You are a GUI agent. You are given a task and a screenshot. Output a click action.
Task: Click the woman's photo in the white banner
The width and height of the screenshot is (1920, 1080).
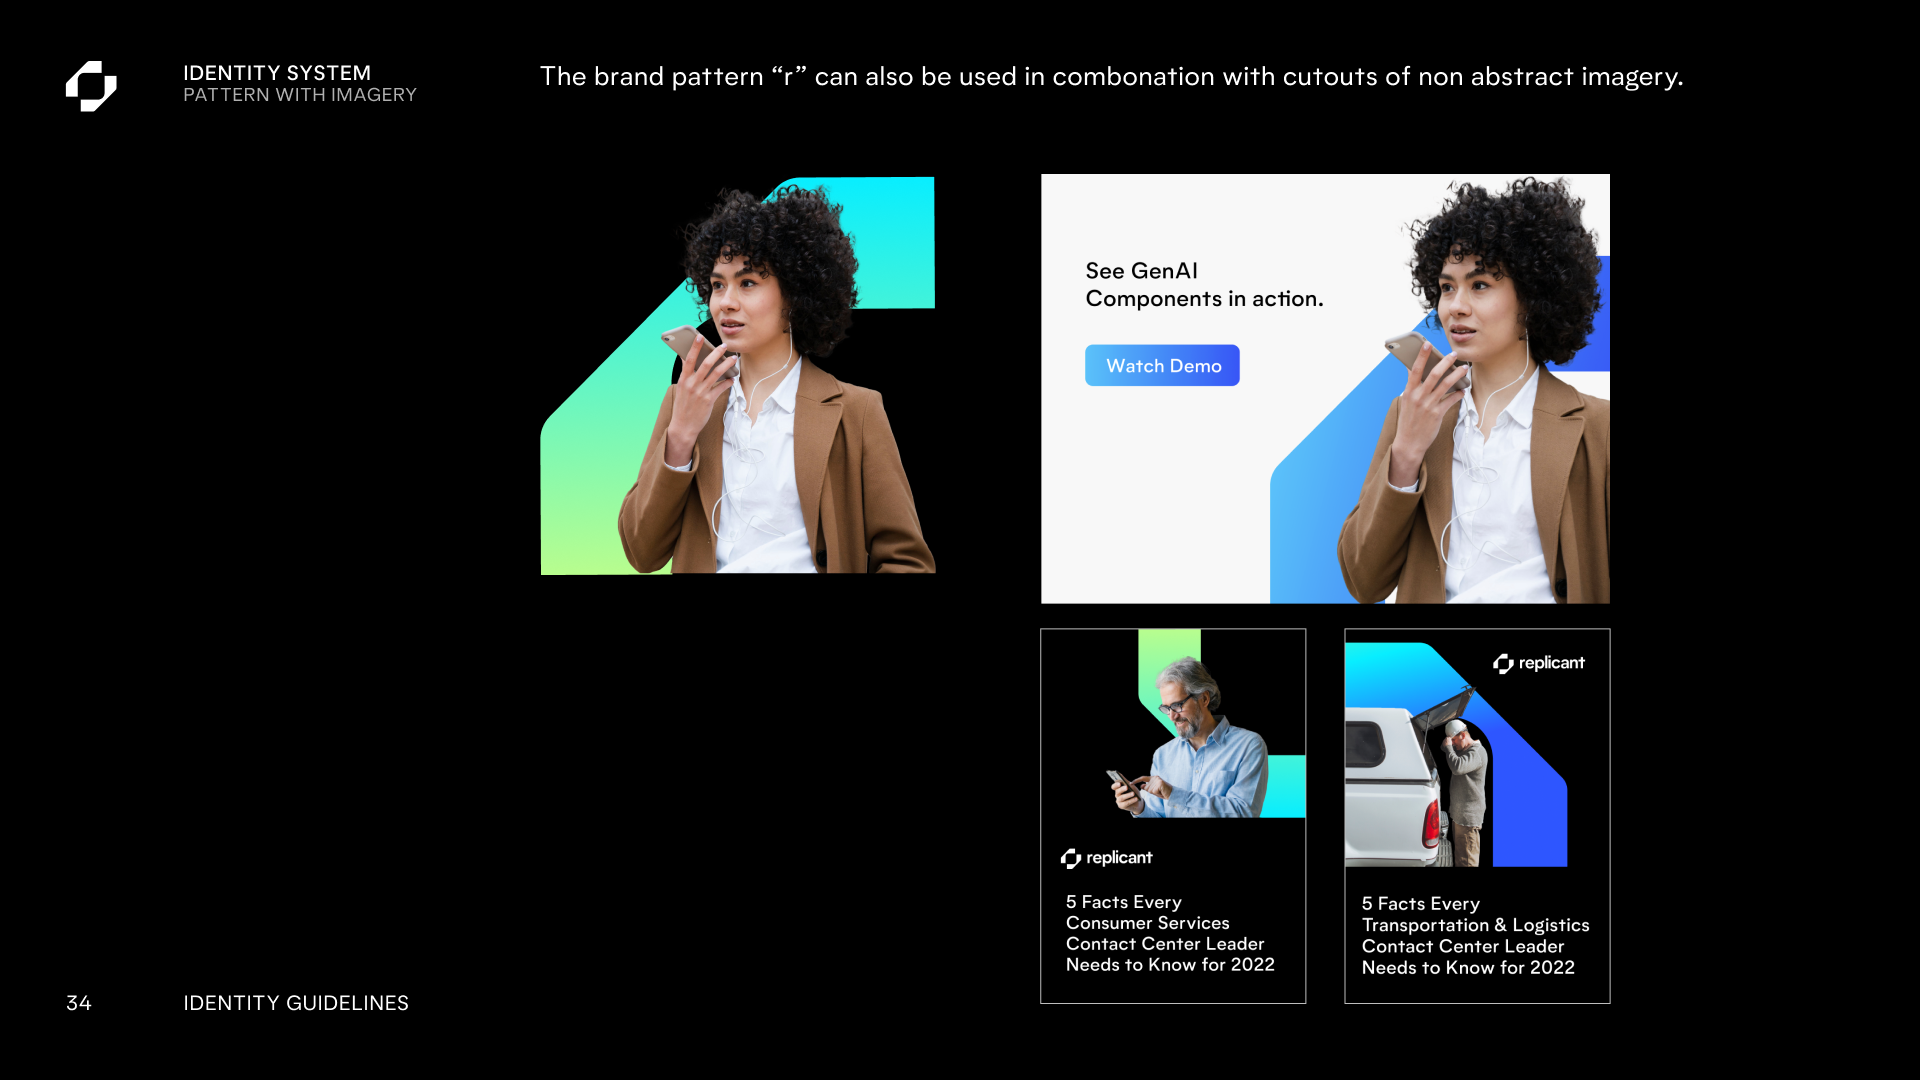tap(1475, 390)
